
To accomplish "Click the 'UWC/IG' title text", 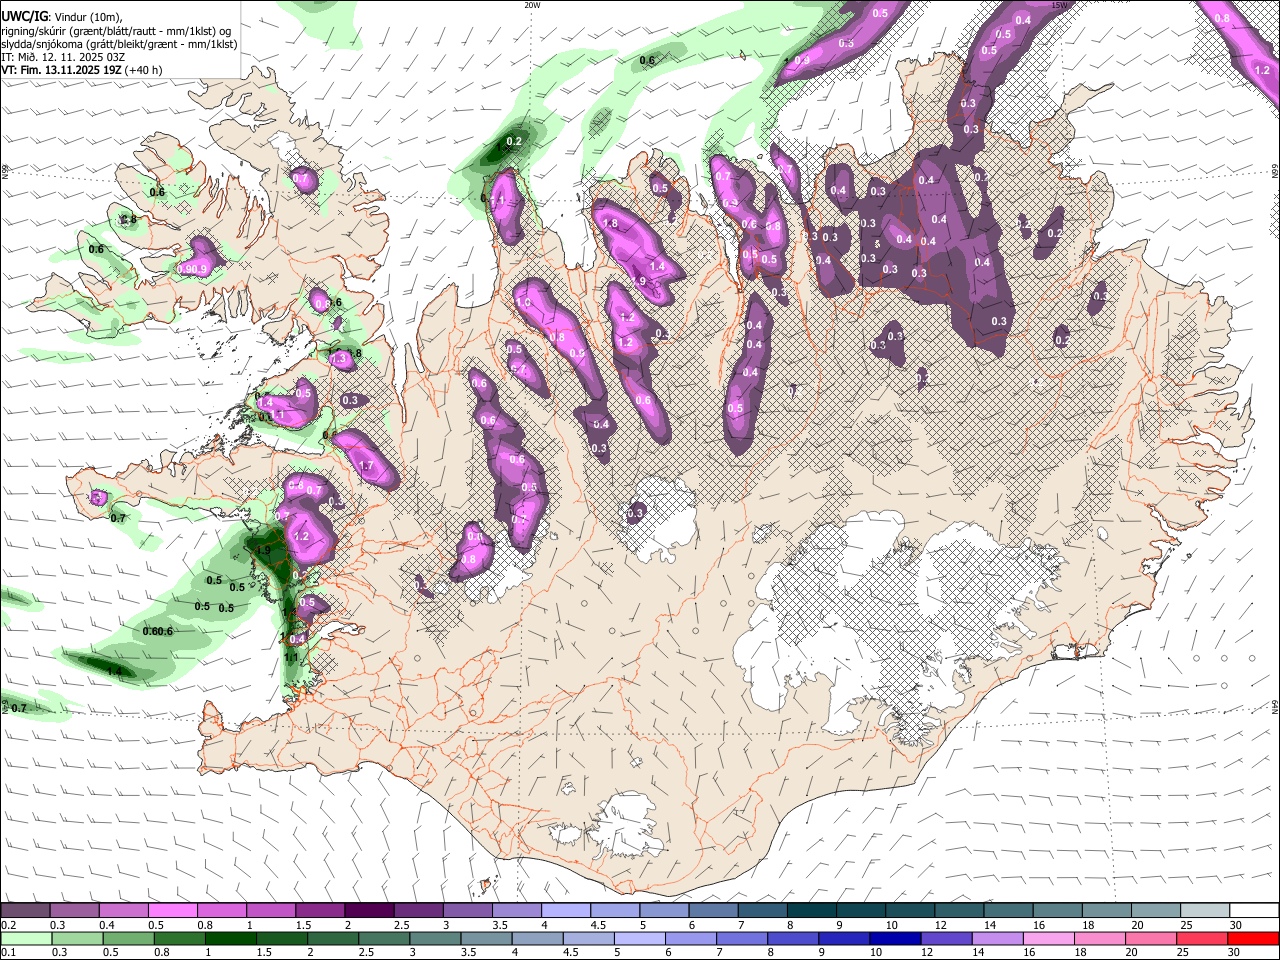I will [25, 16].
